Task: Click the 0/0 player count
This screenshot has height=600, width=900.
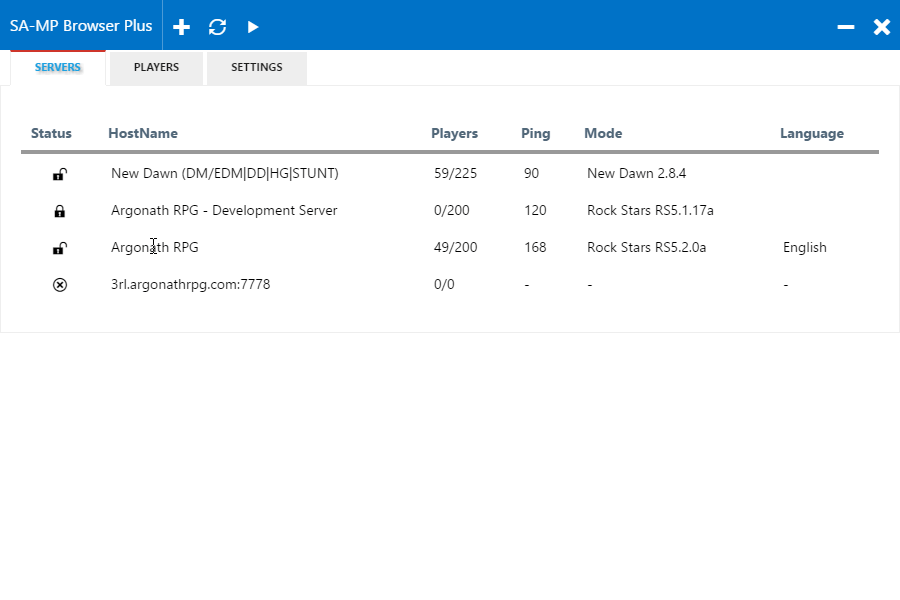Action: [x=444, y=284]
